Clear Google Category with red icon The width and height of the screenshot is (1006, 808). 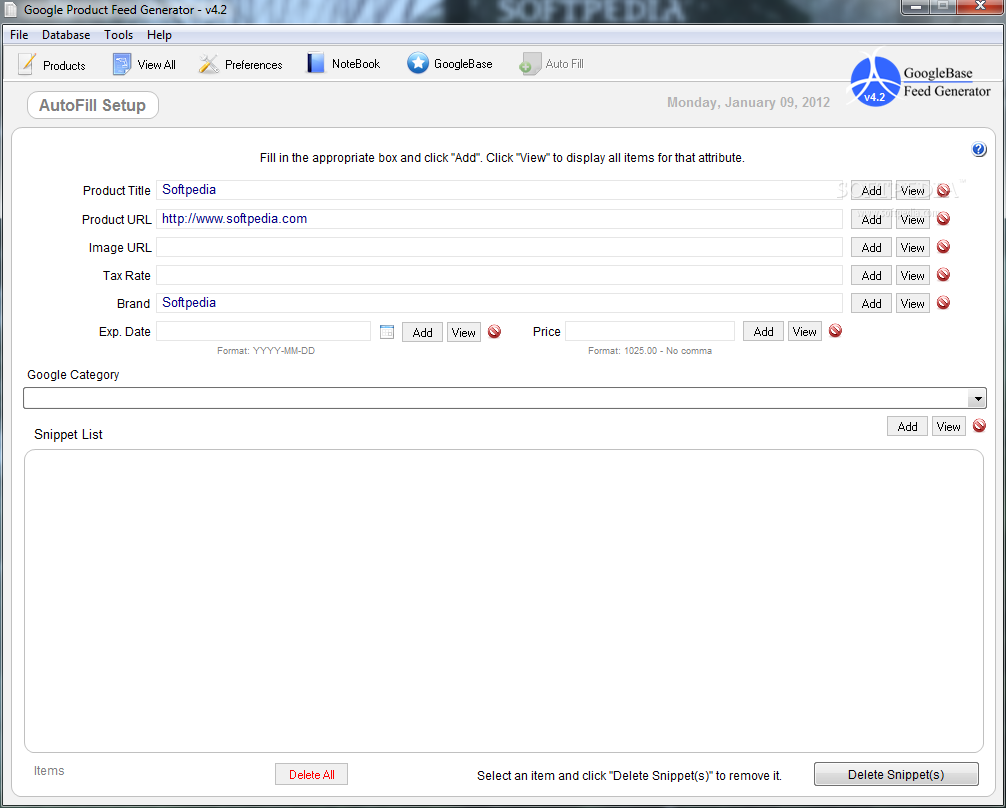click(x=979, y=425)
